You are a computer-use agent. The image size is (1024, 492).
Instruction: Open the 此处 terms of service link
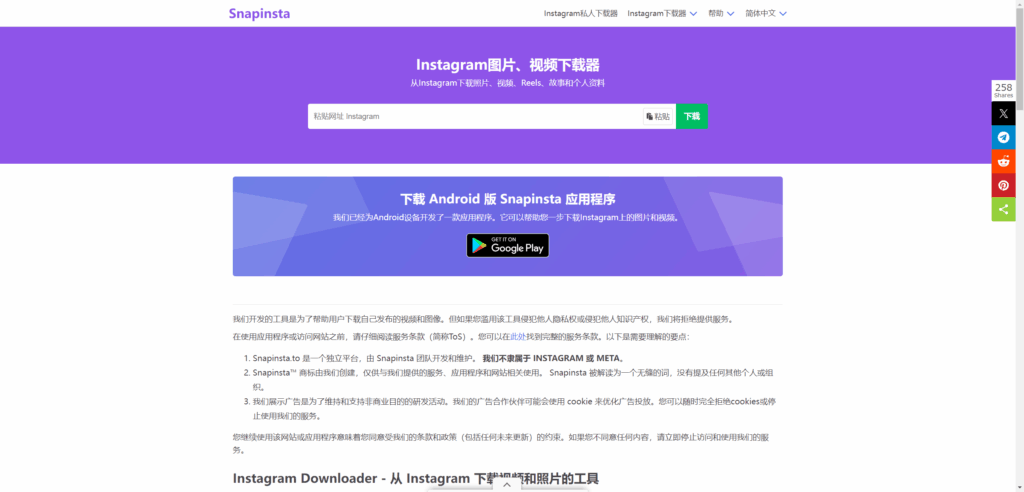click(x=518, y=336)
